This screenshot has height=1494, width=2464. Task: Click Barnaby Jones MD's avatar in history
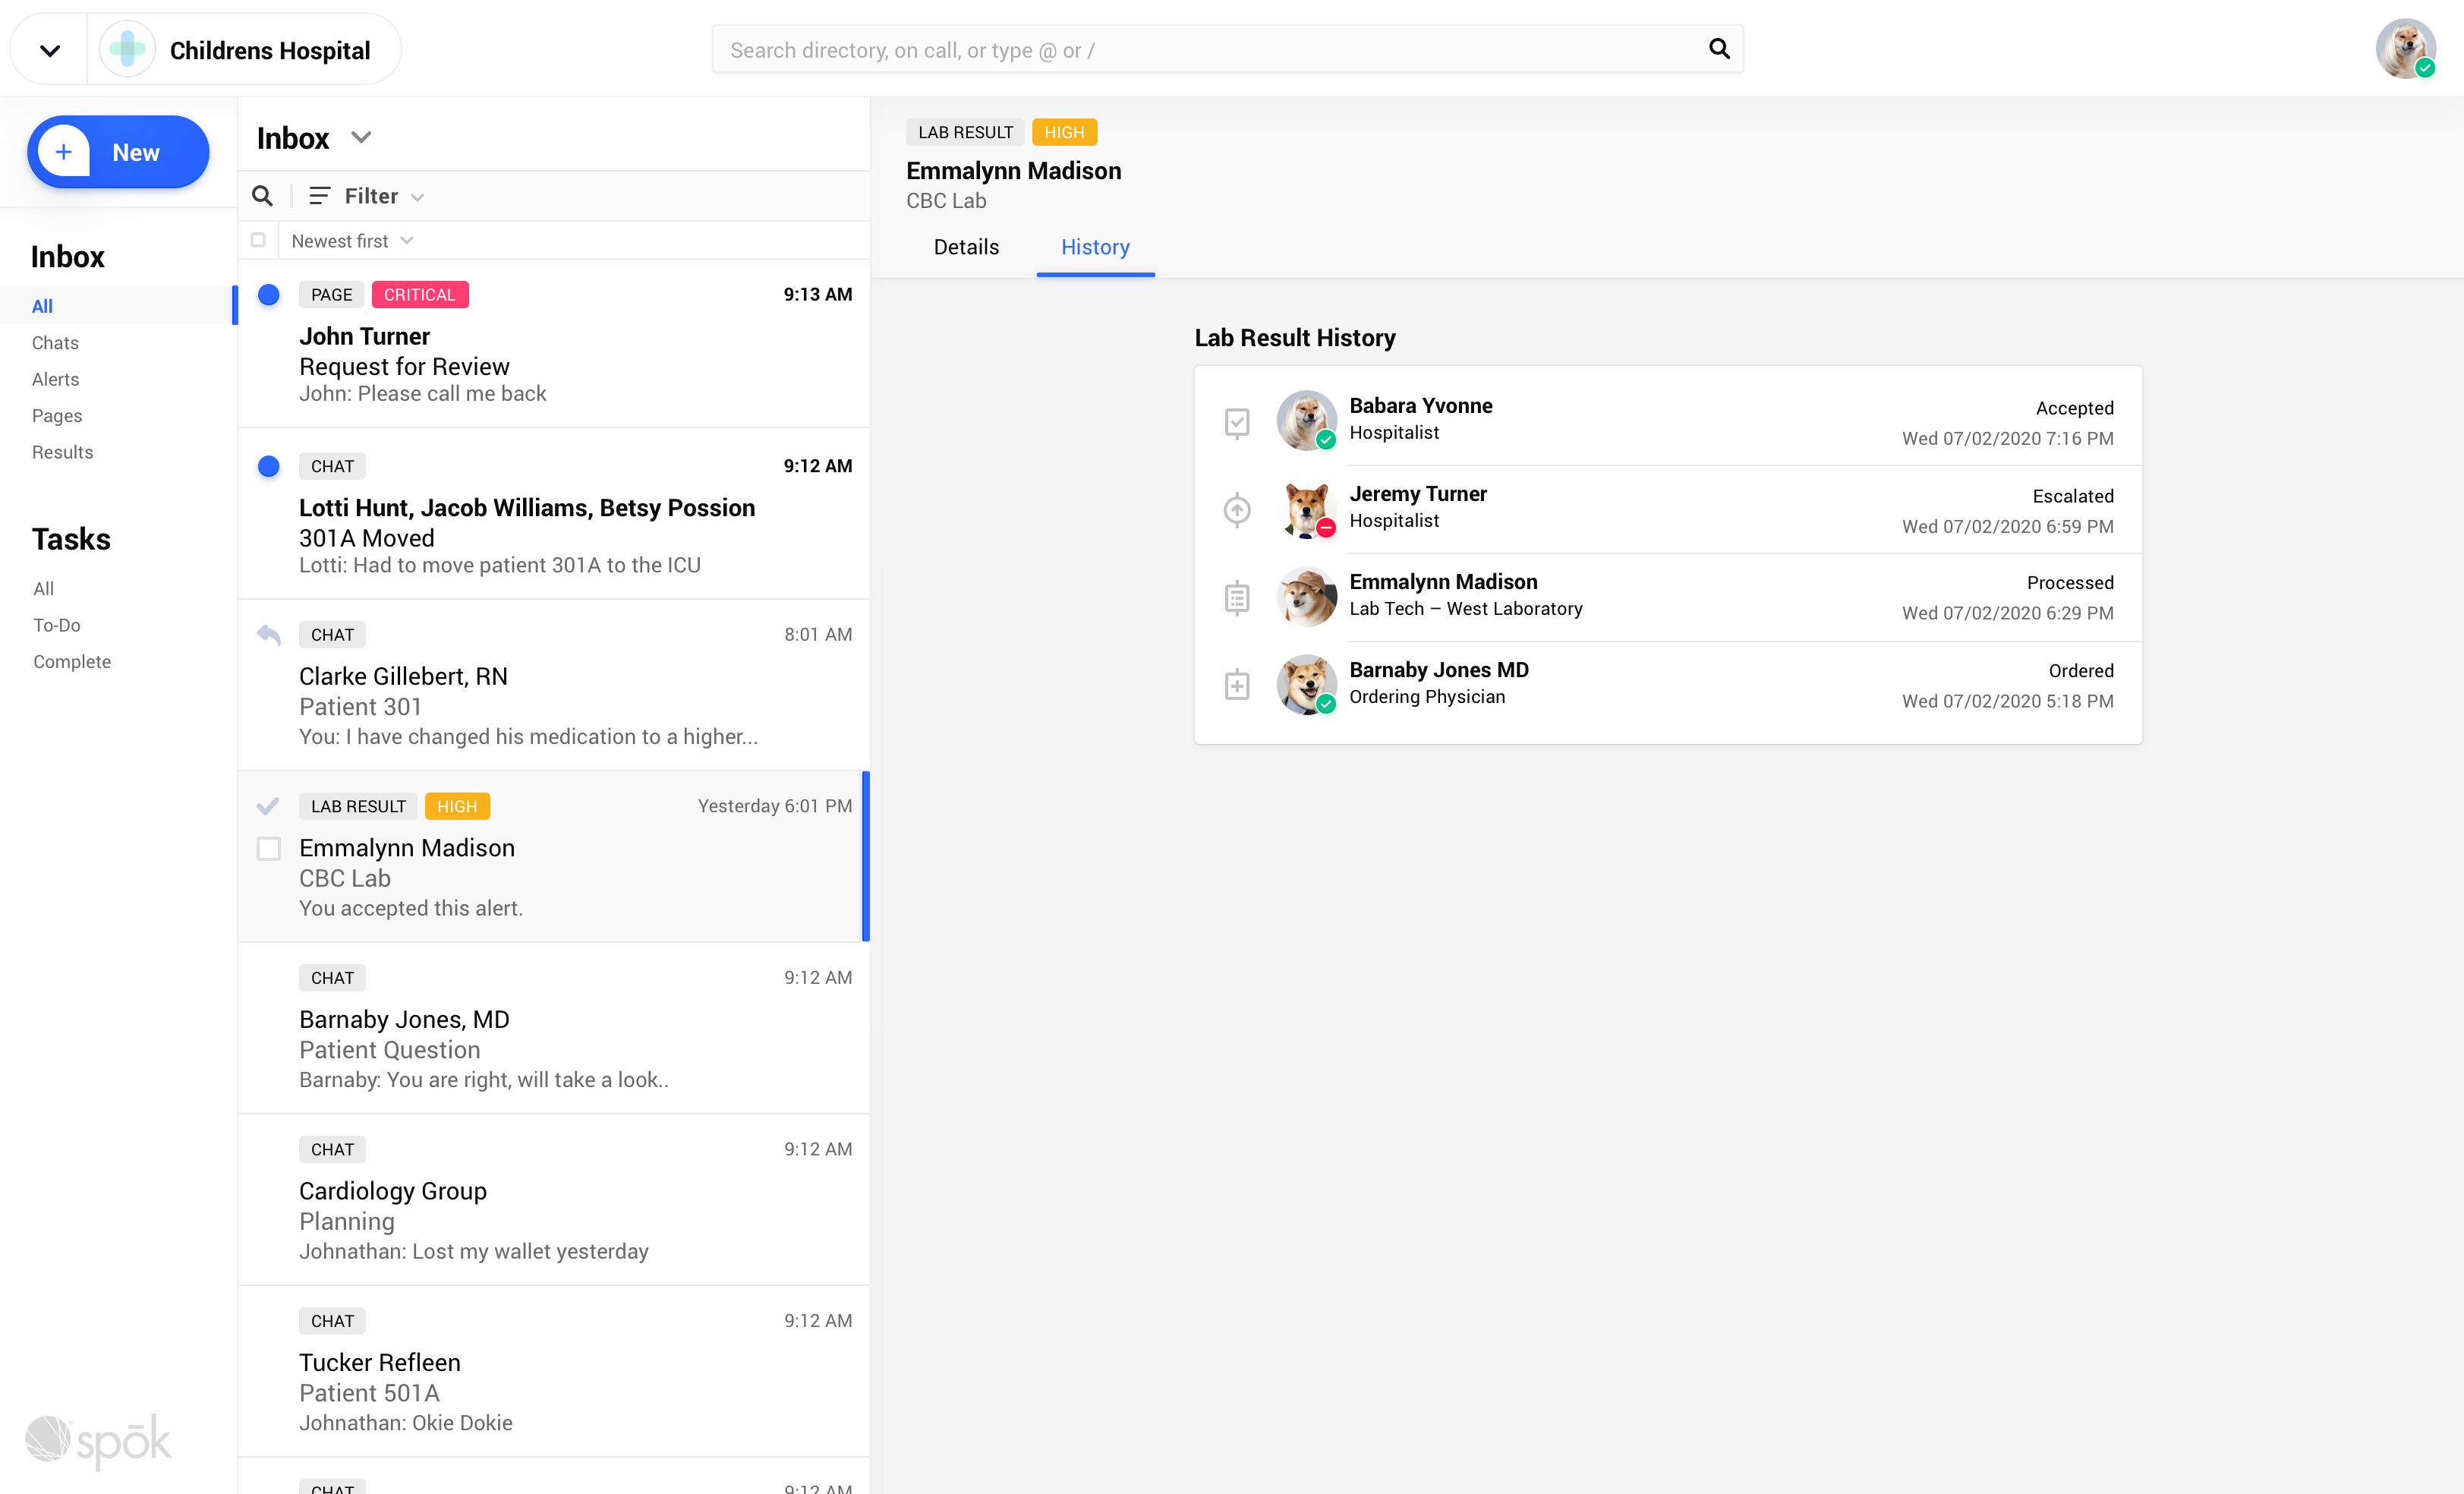(x=1306, y=684)
